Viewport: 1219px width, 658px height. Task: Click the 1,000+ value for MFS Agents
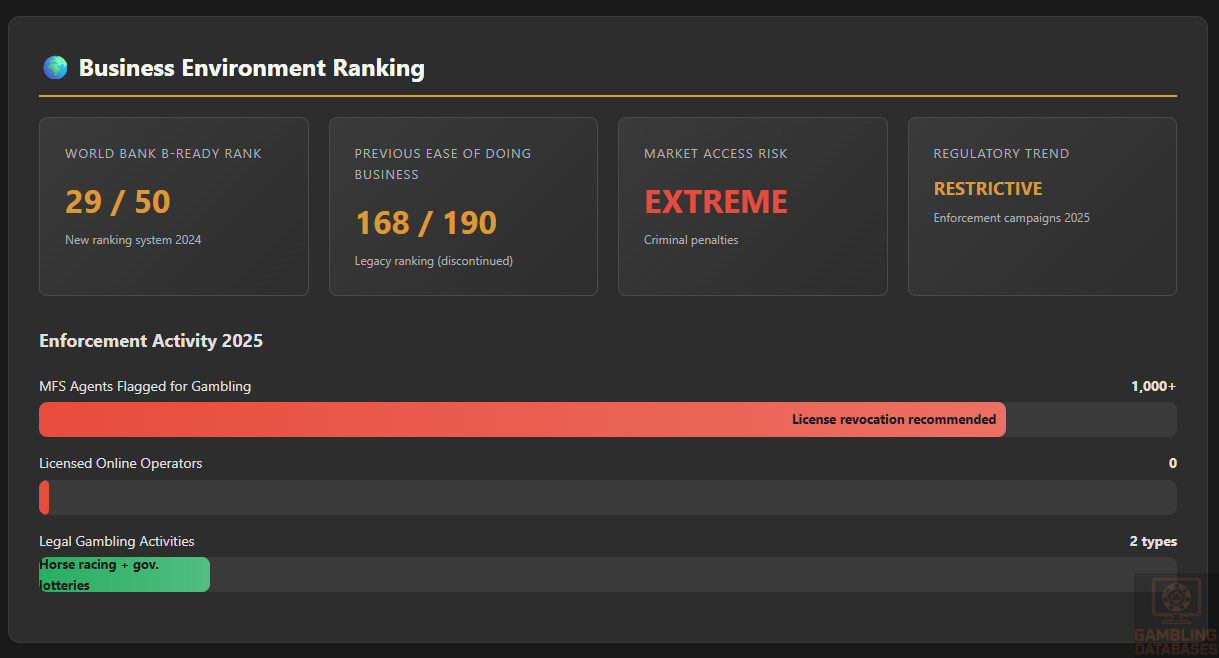pyautogui.click(x=1153, y=387)
